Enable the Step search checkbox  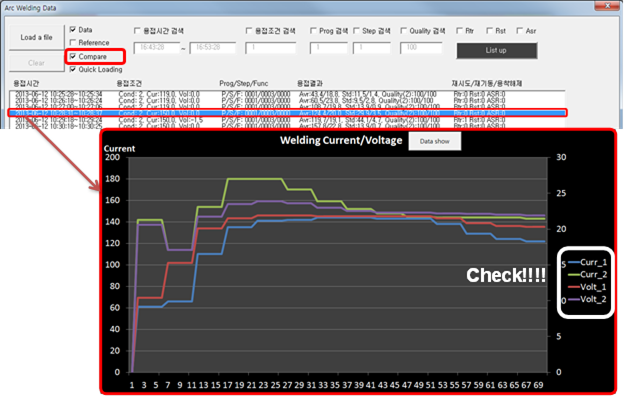pos(356,31)
